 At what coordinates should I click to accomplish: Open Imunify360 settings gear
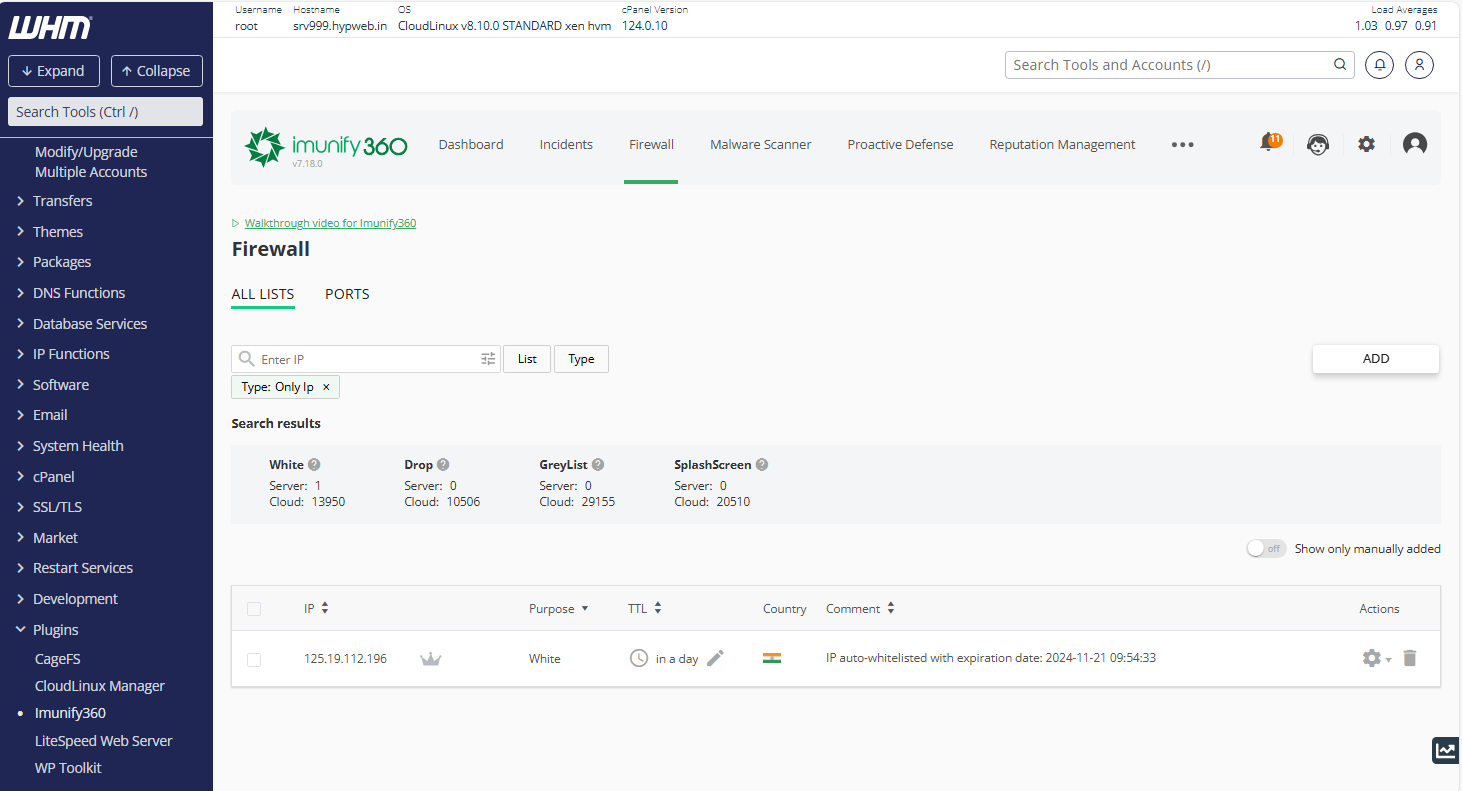tap(1366, 144)
